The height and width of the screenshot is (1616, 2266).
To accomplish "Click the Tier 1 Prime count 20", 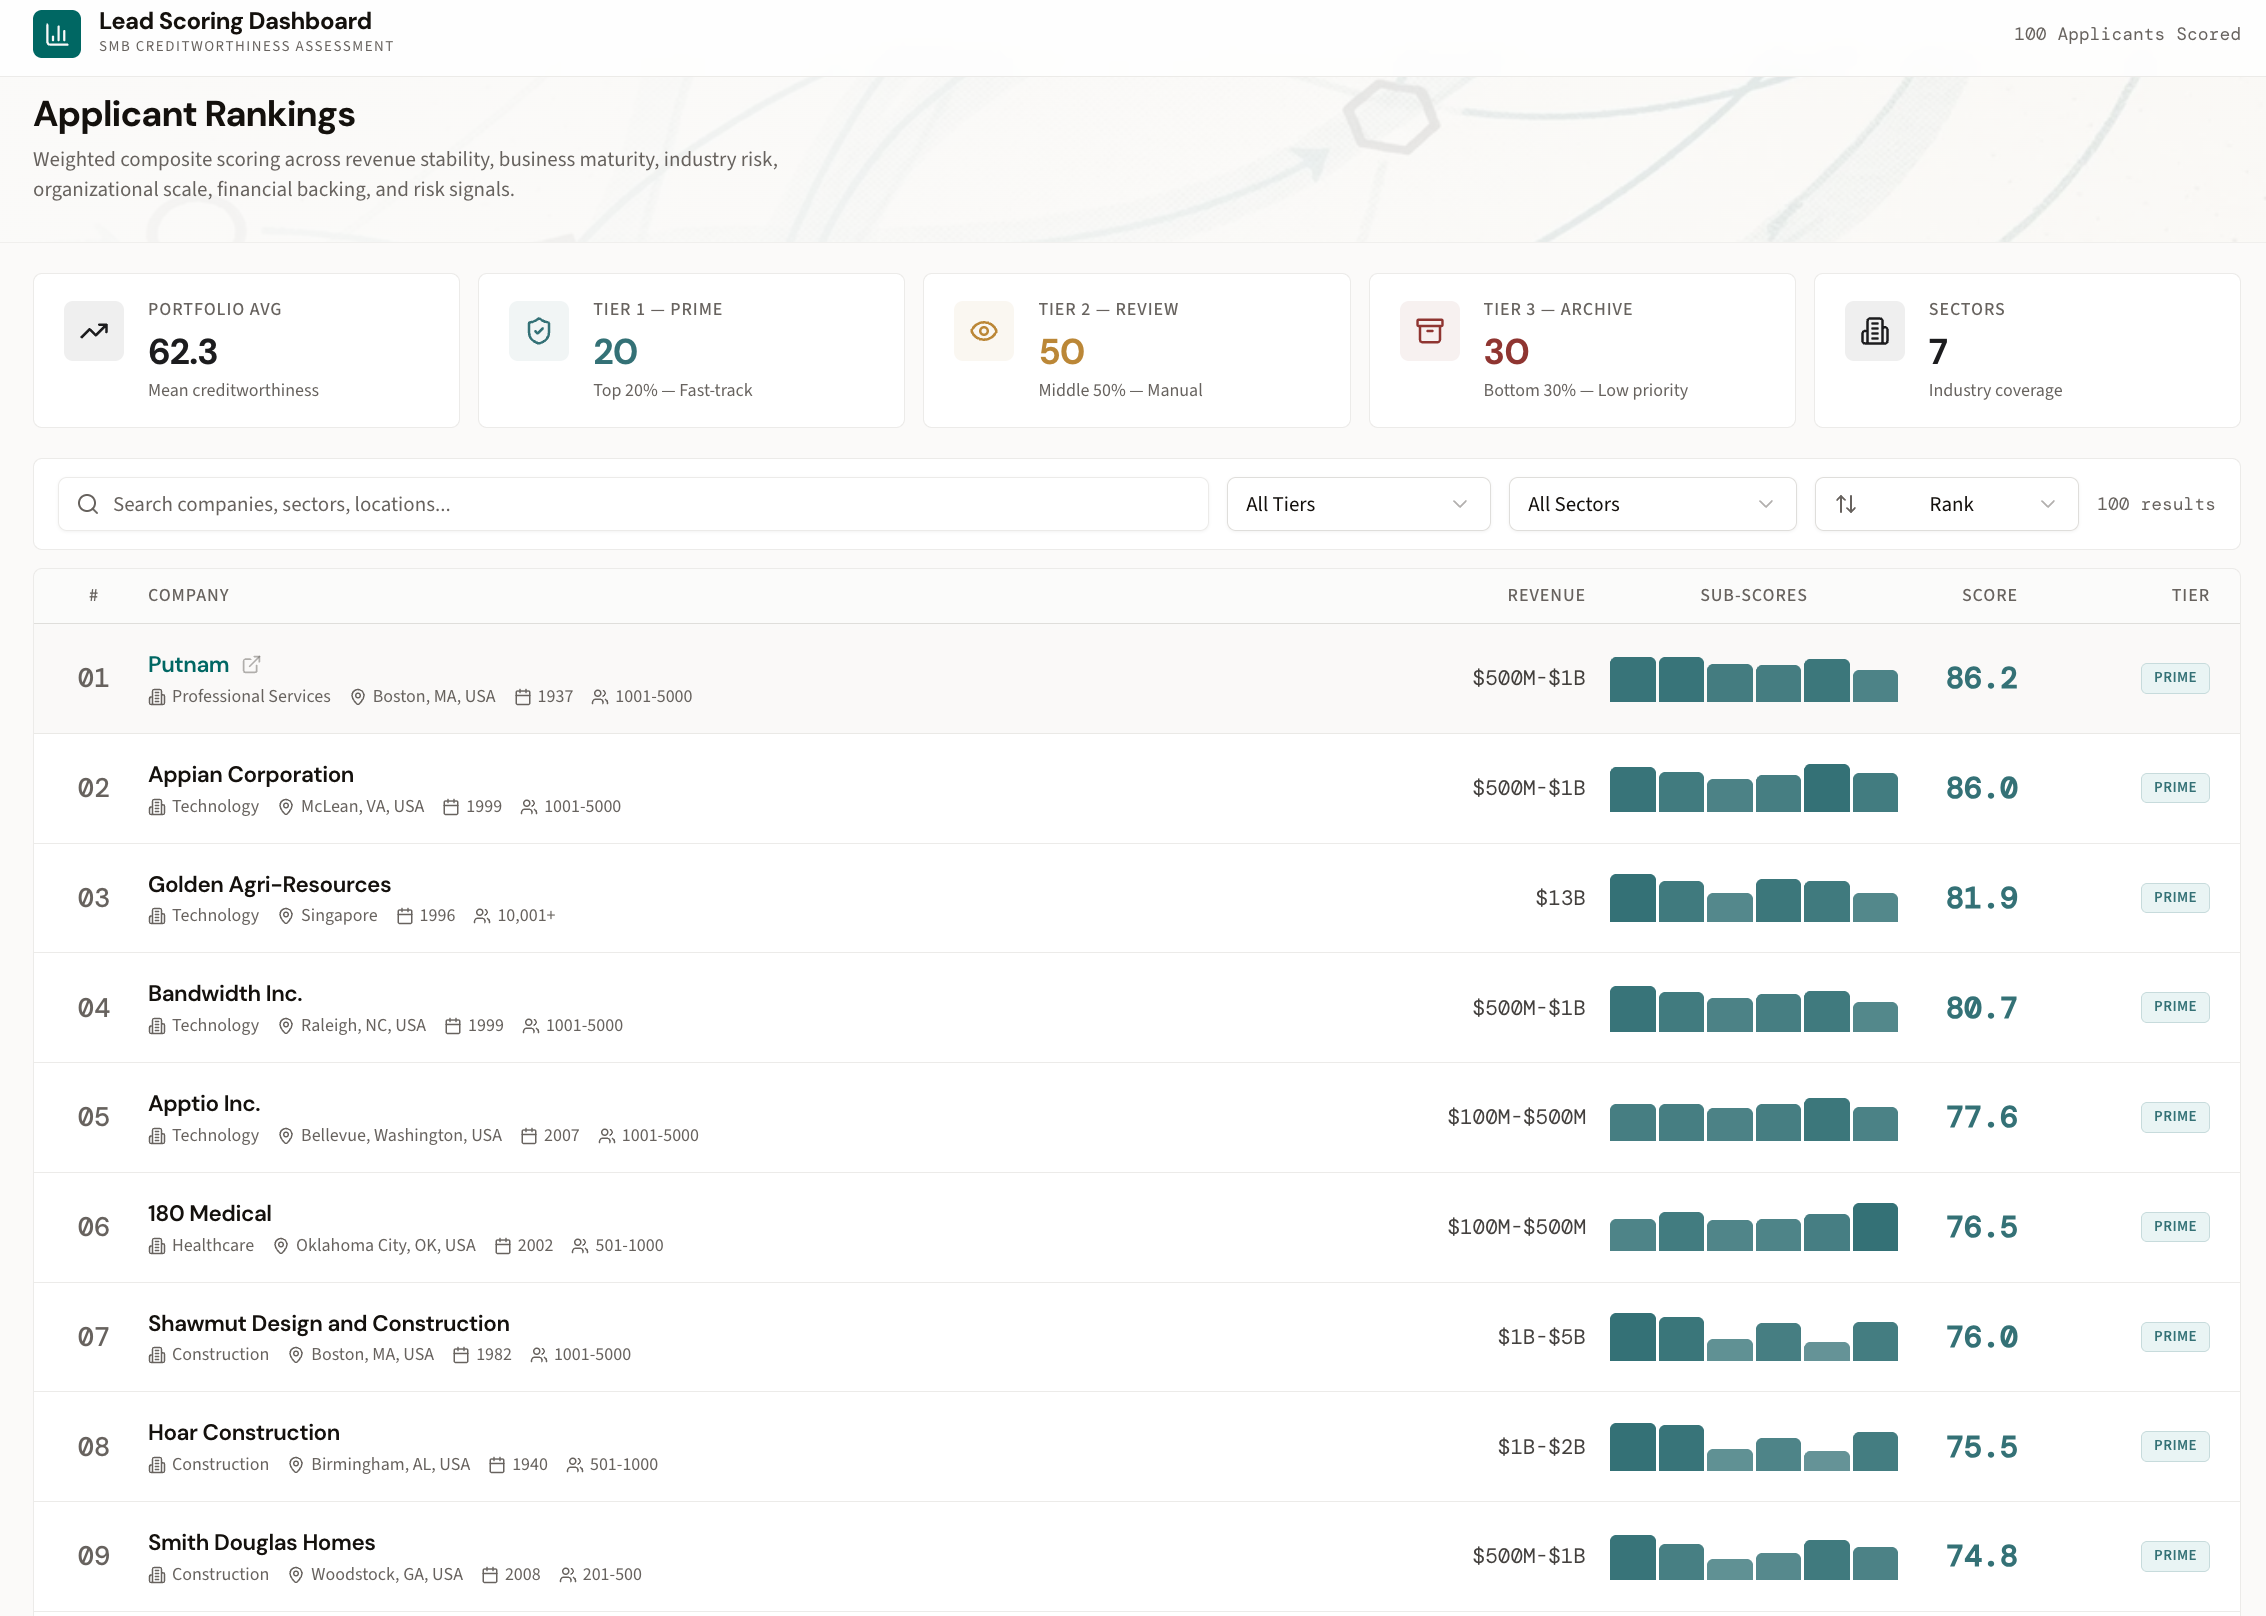I will coord(615,351).
